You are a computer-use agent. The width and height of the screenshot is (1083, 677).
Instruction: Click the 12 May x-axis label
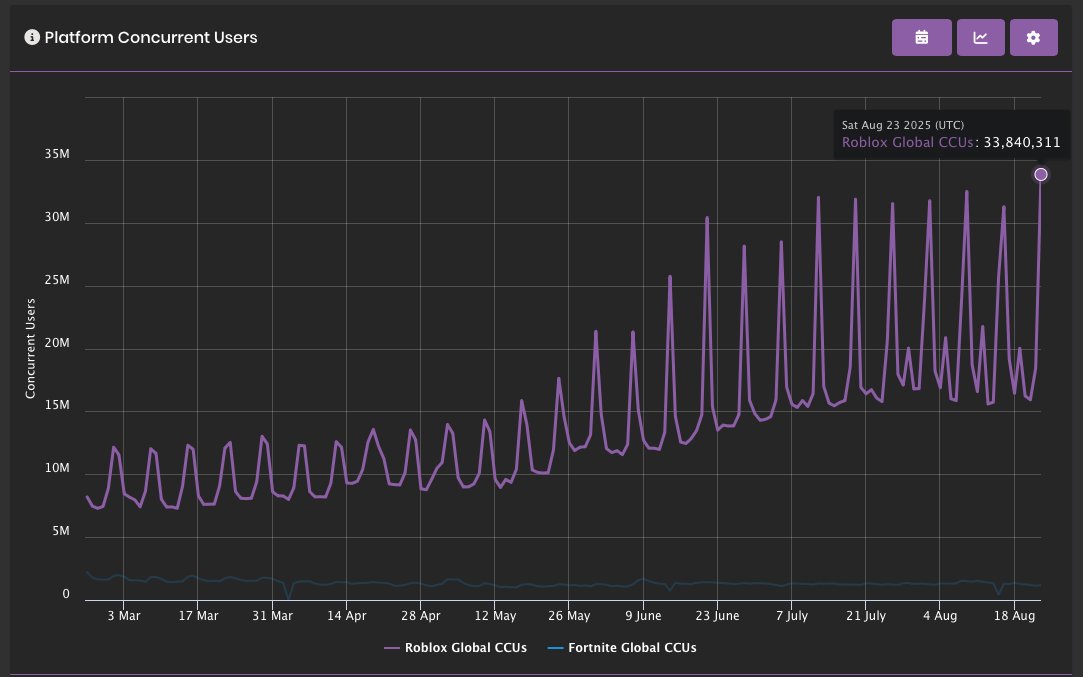pos(495,616)
